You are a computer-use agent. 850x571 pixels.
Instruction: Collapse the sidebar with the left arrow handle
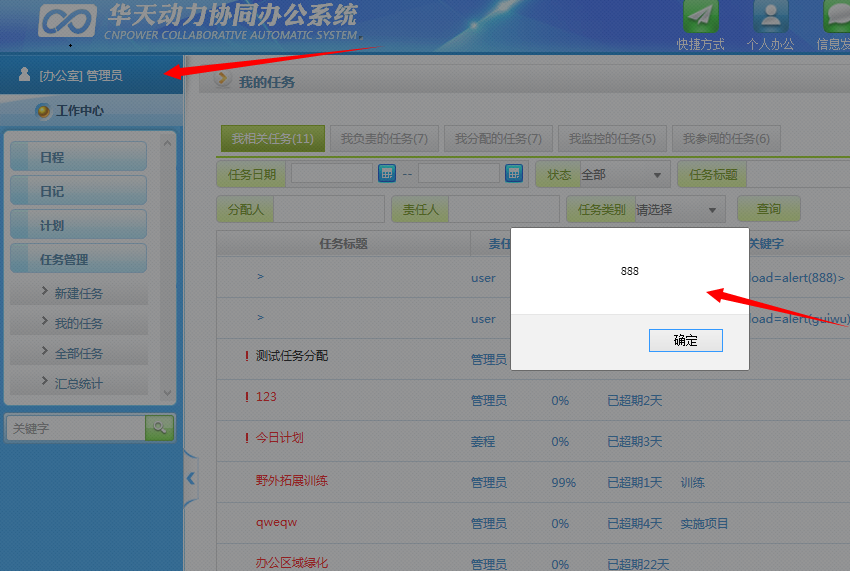[x=191, y=478]
